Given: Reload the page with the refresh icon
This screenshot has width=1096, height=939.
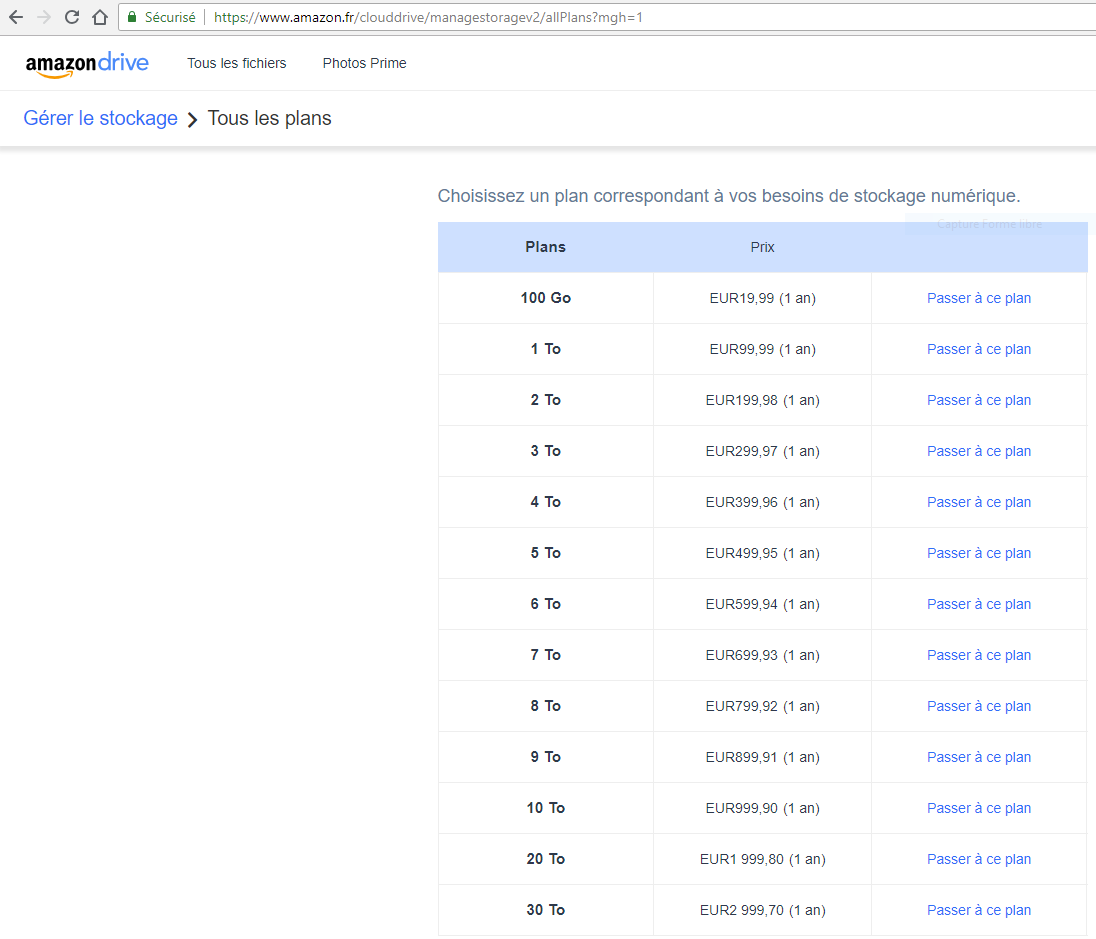Looking at the screenshot, I should click(72, 17).
